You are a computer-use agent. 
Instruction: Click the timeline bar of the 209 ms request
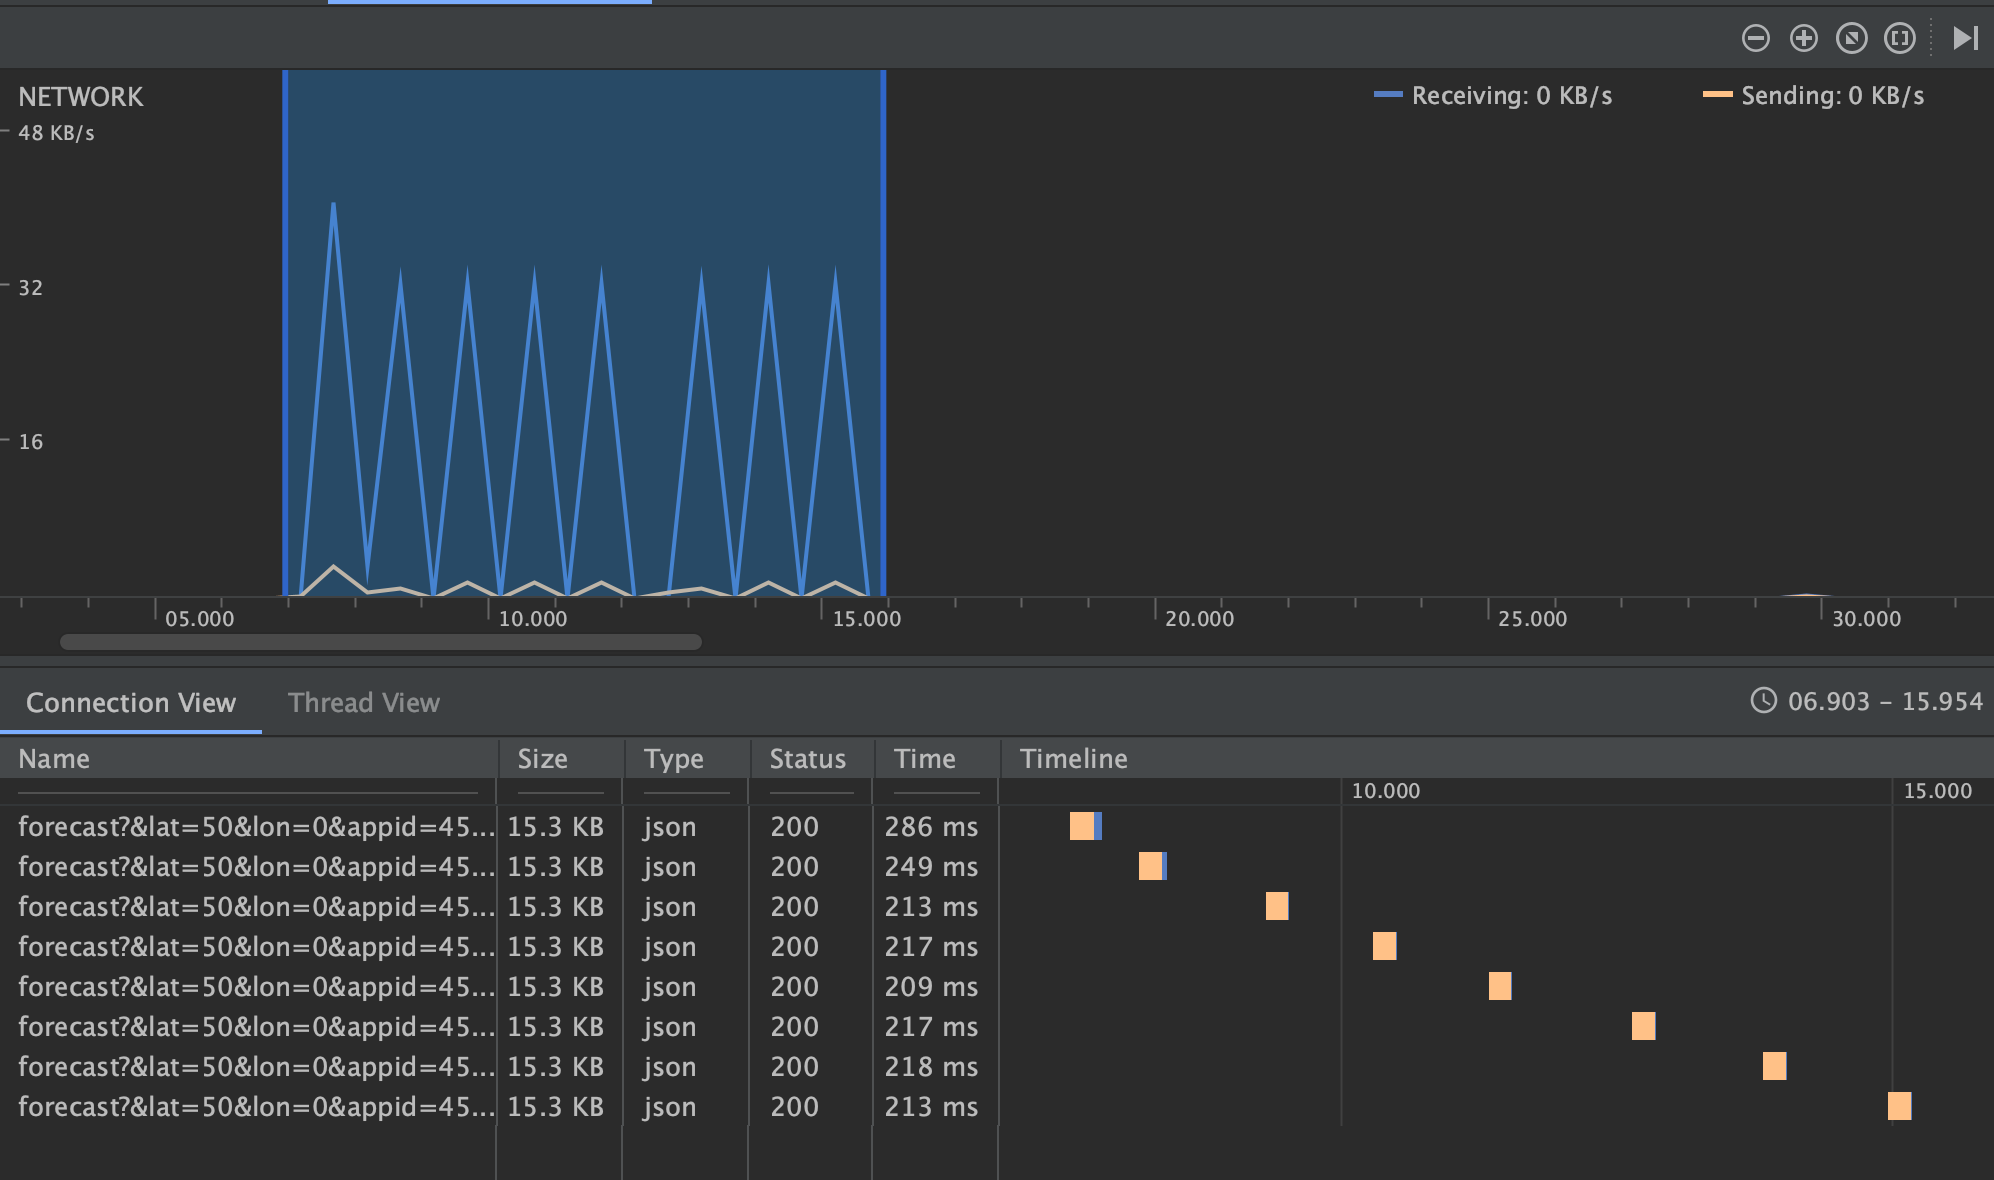pyautogui.click(x=1500, y=986)
